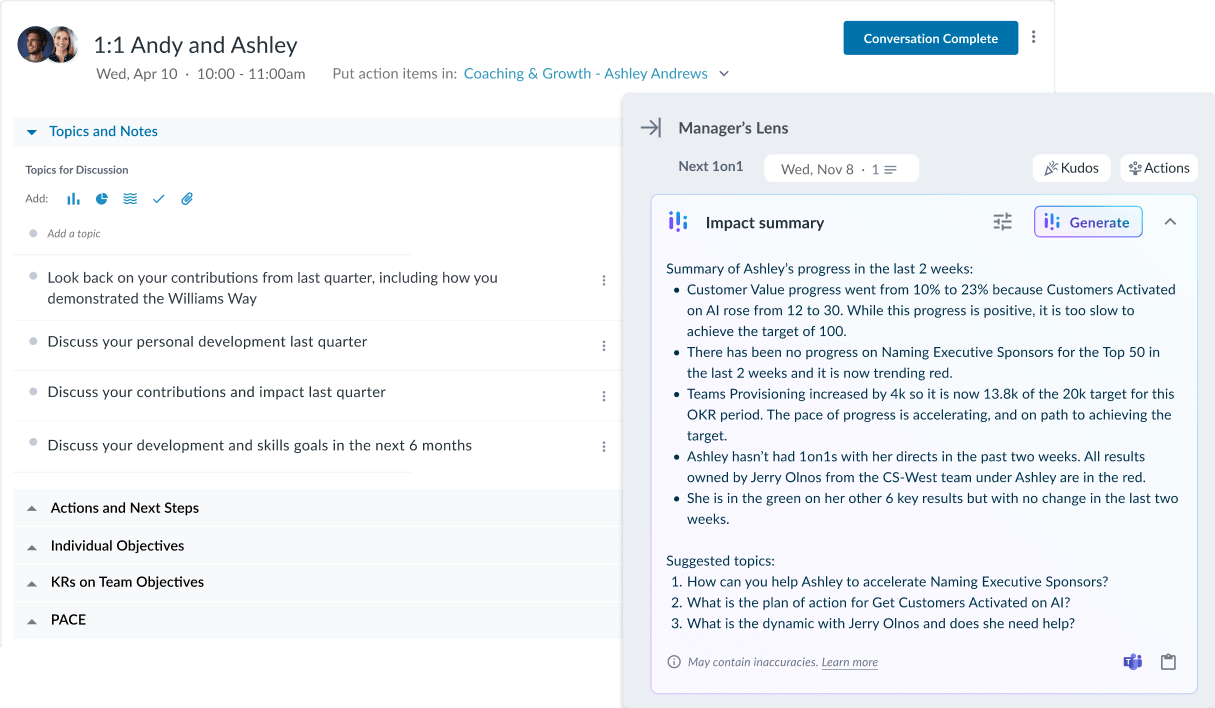1215x708 pixels.
Task: Expand the PACE section
Action: coord(31,620)
